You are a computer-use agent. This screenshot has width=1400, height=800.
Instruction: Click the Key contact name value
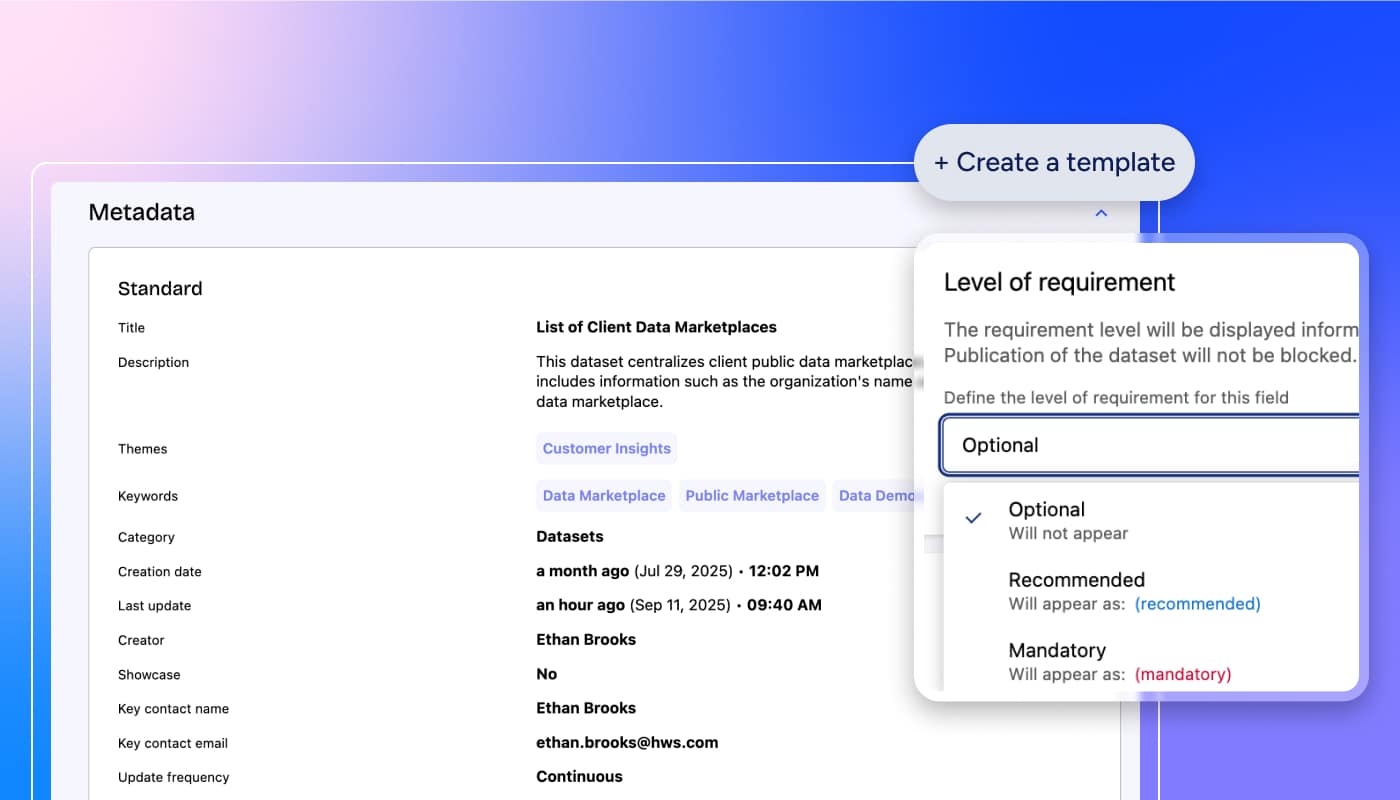(x=586, y=708)
